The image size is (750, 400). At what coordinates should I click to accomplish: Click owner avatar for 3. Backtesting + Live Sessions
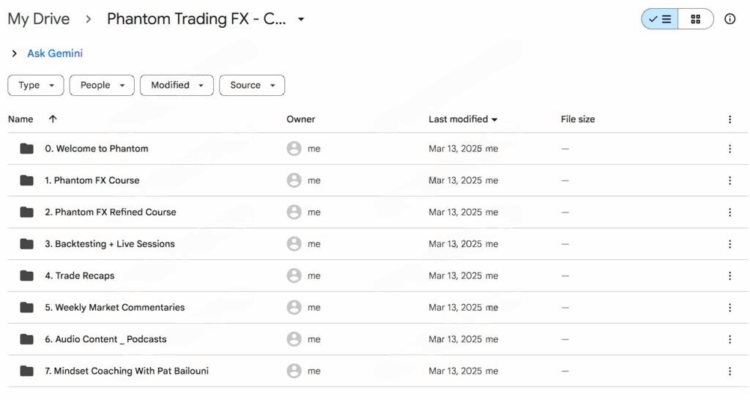294,244
